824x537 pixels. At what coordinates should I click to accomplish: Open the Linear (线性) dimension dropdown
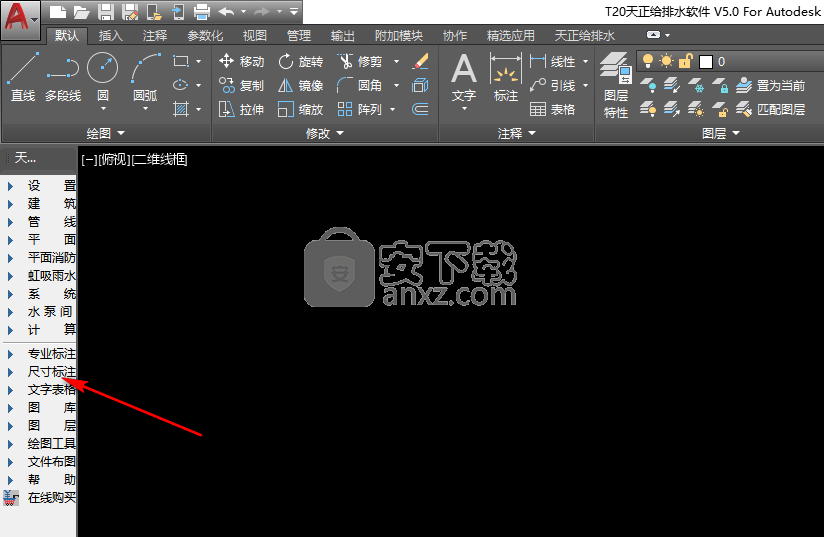click(585, 61)
